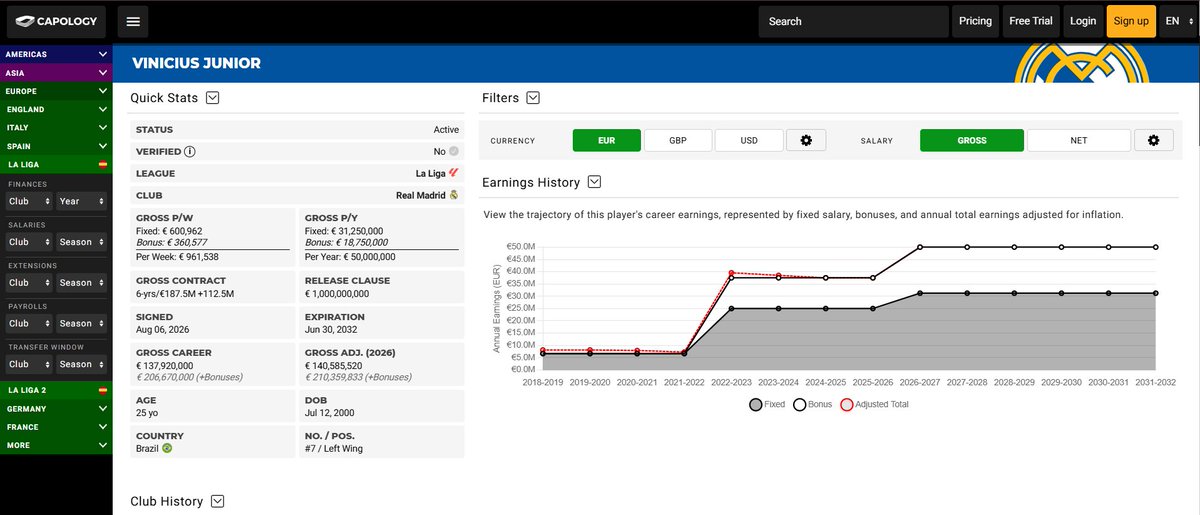Click the Brazil flag icon
This screenshot has height=515, width=1200.
168,448
